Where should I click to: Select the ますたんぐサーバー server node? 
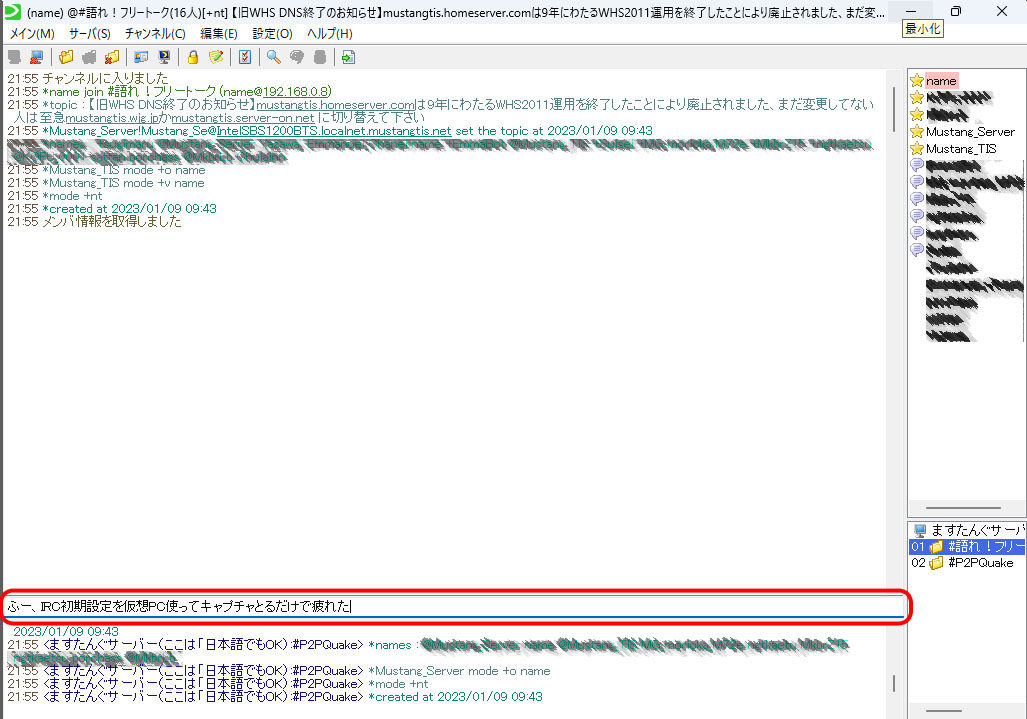point(977,530)
